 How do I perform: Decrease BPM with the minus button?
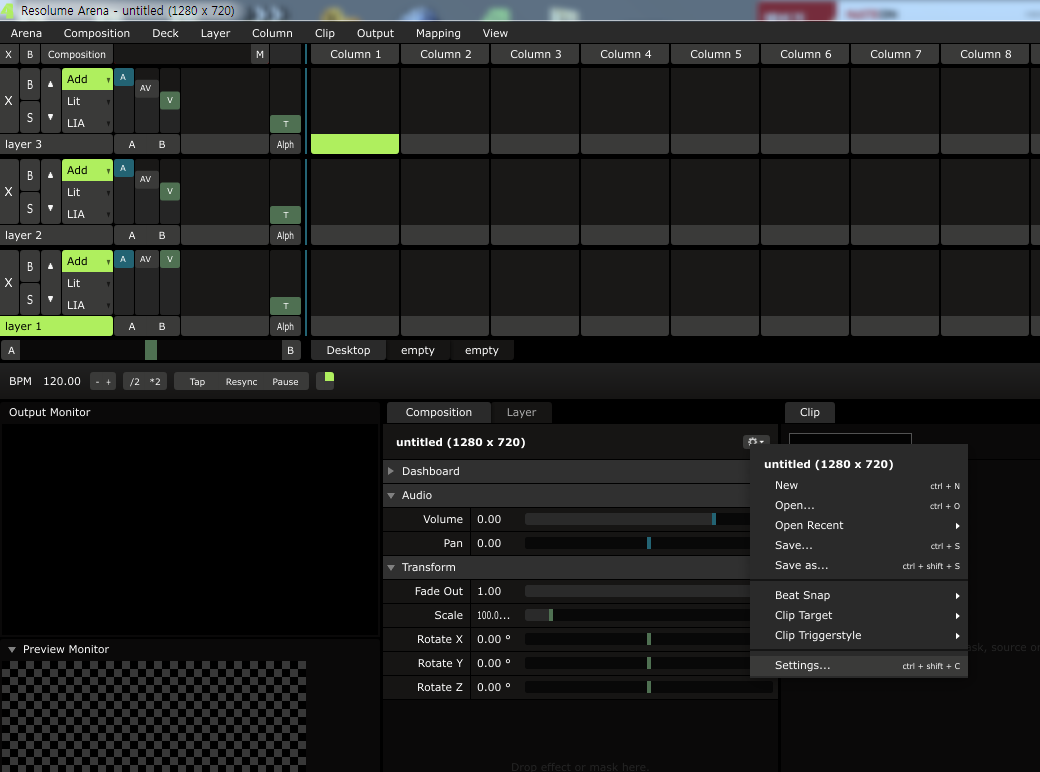point(98,382)
